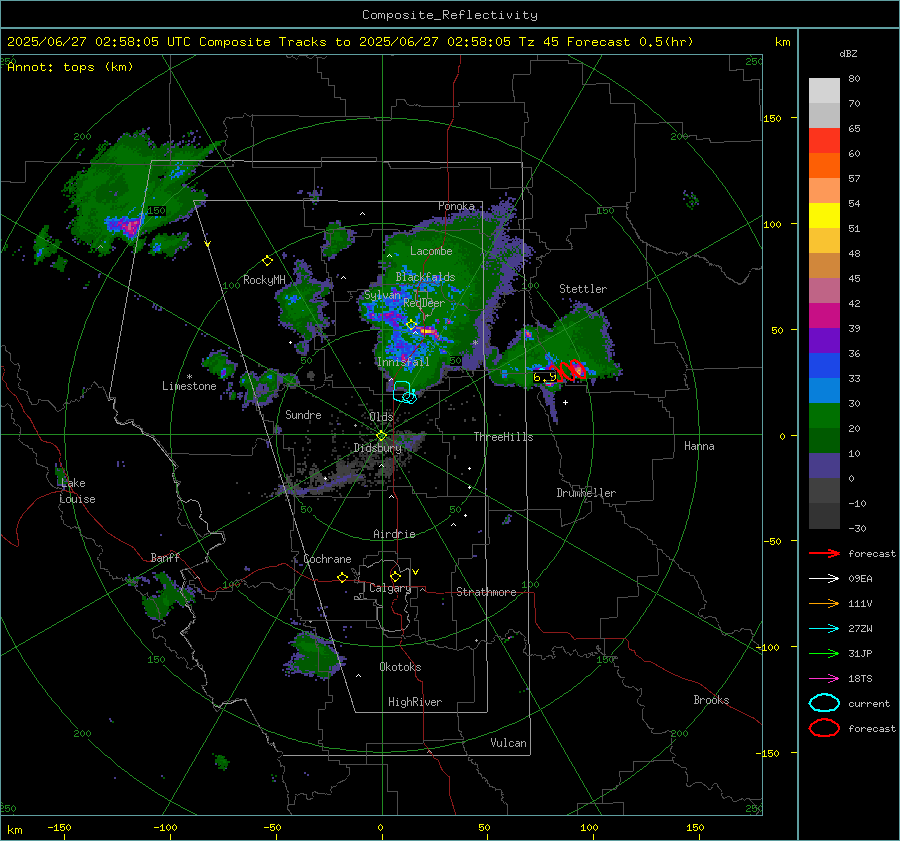This screenshot has width=900, height=841.
Task: Click the Stettler city label
Action: pos(583,289)
